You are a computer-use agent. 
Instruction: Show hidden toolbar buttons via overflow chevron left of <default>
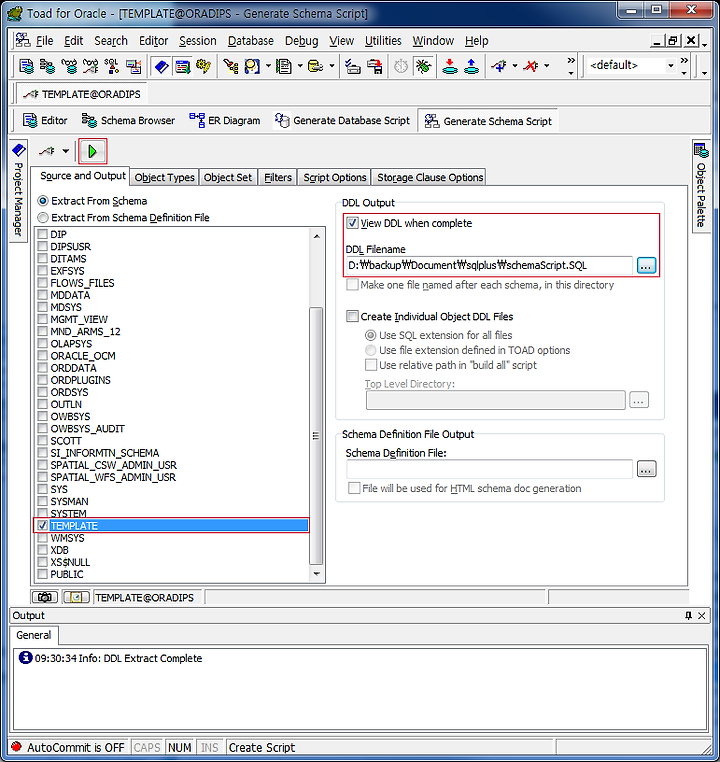point(571,66)
